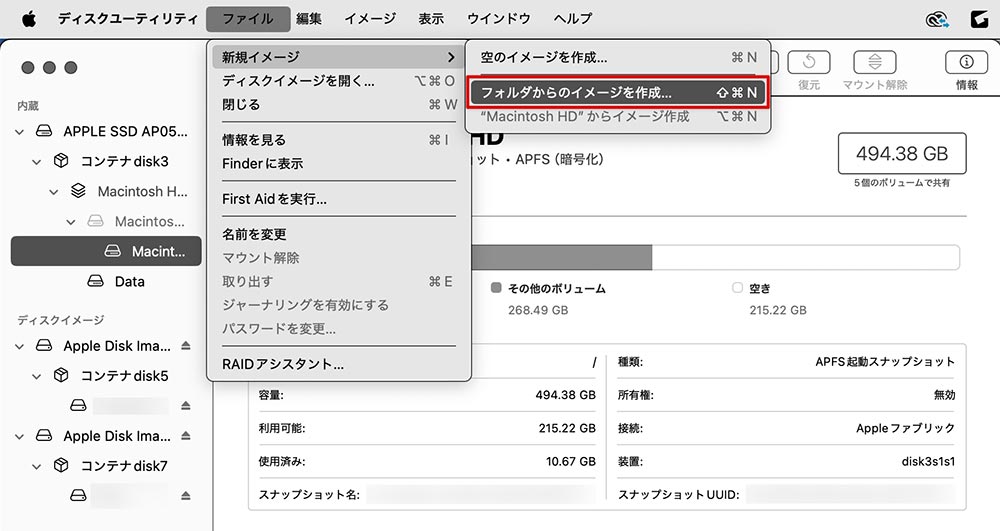The height and width of the screenshot is (531, 1000).
Task: Select First Aidを実行 from File menu
Action: [274, 199]
